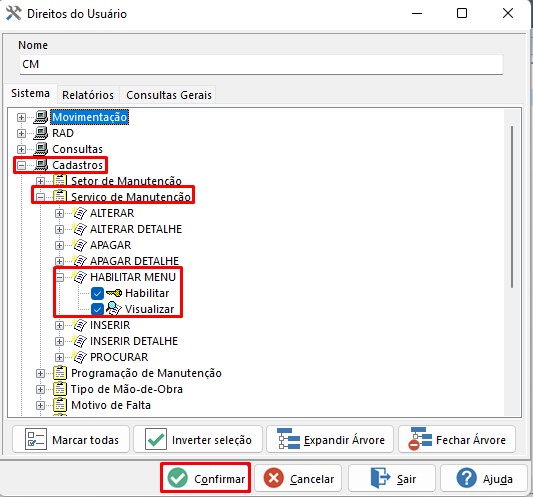Screen dimensions: 533x497
Task: Select the Habilitar tree label
Action: [147, 293]
